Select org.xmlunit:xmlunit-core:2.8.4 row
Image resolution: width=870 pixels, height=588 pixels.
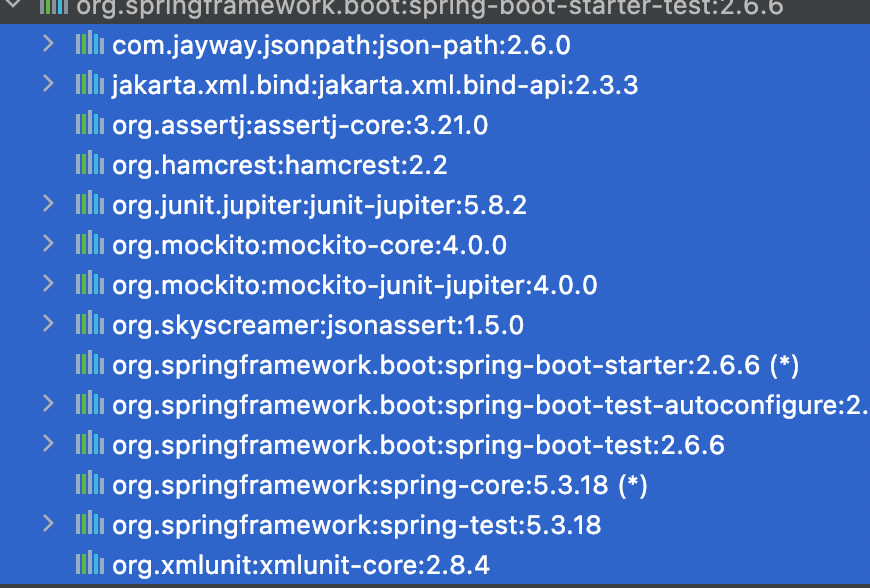[x=435, y=565]
